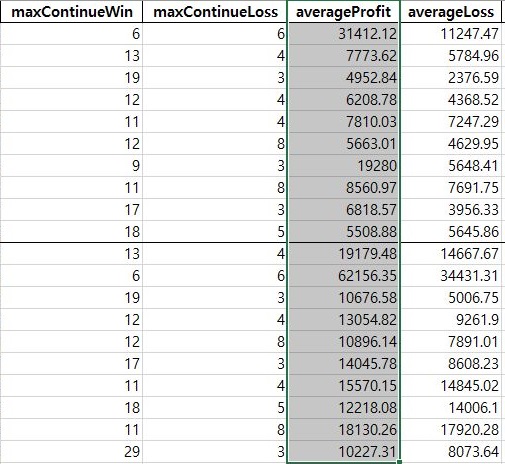Screen dimensions: 505x464
Task: Select the cell containing 2376.59
Action: 451,78
